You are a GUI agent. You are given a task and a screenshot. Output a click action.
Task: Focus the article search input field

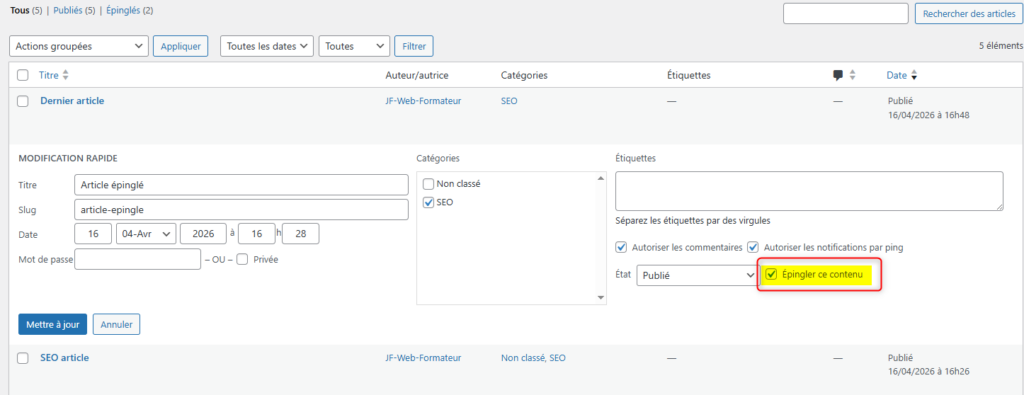coord(846,14)
